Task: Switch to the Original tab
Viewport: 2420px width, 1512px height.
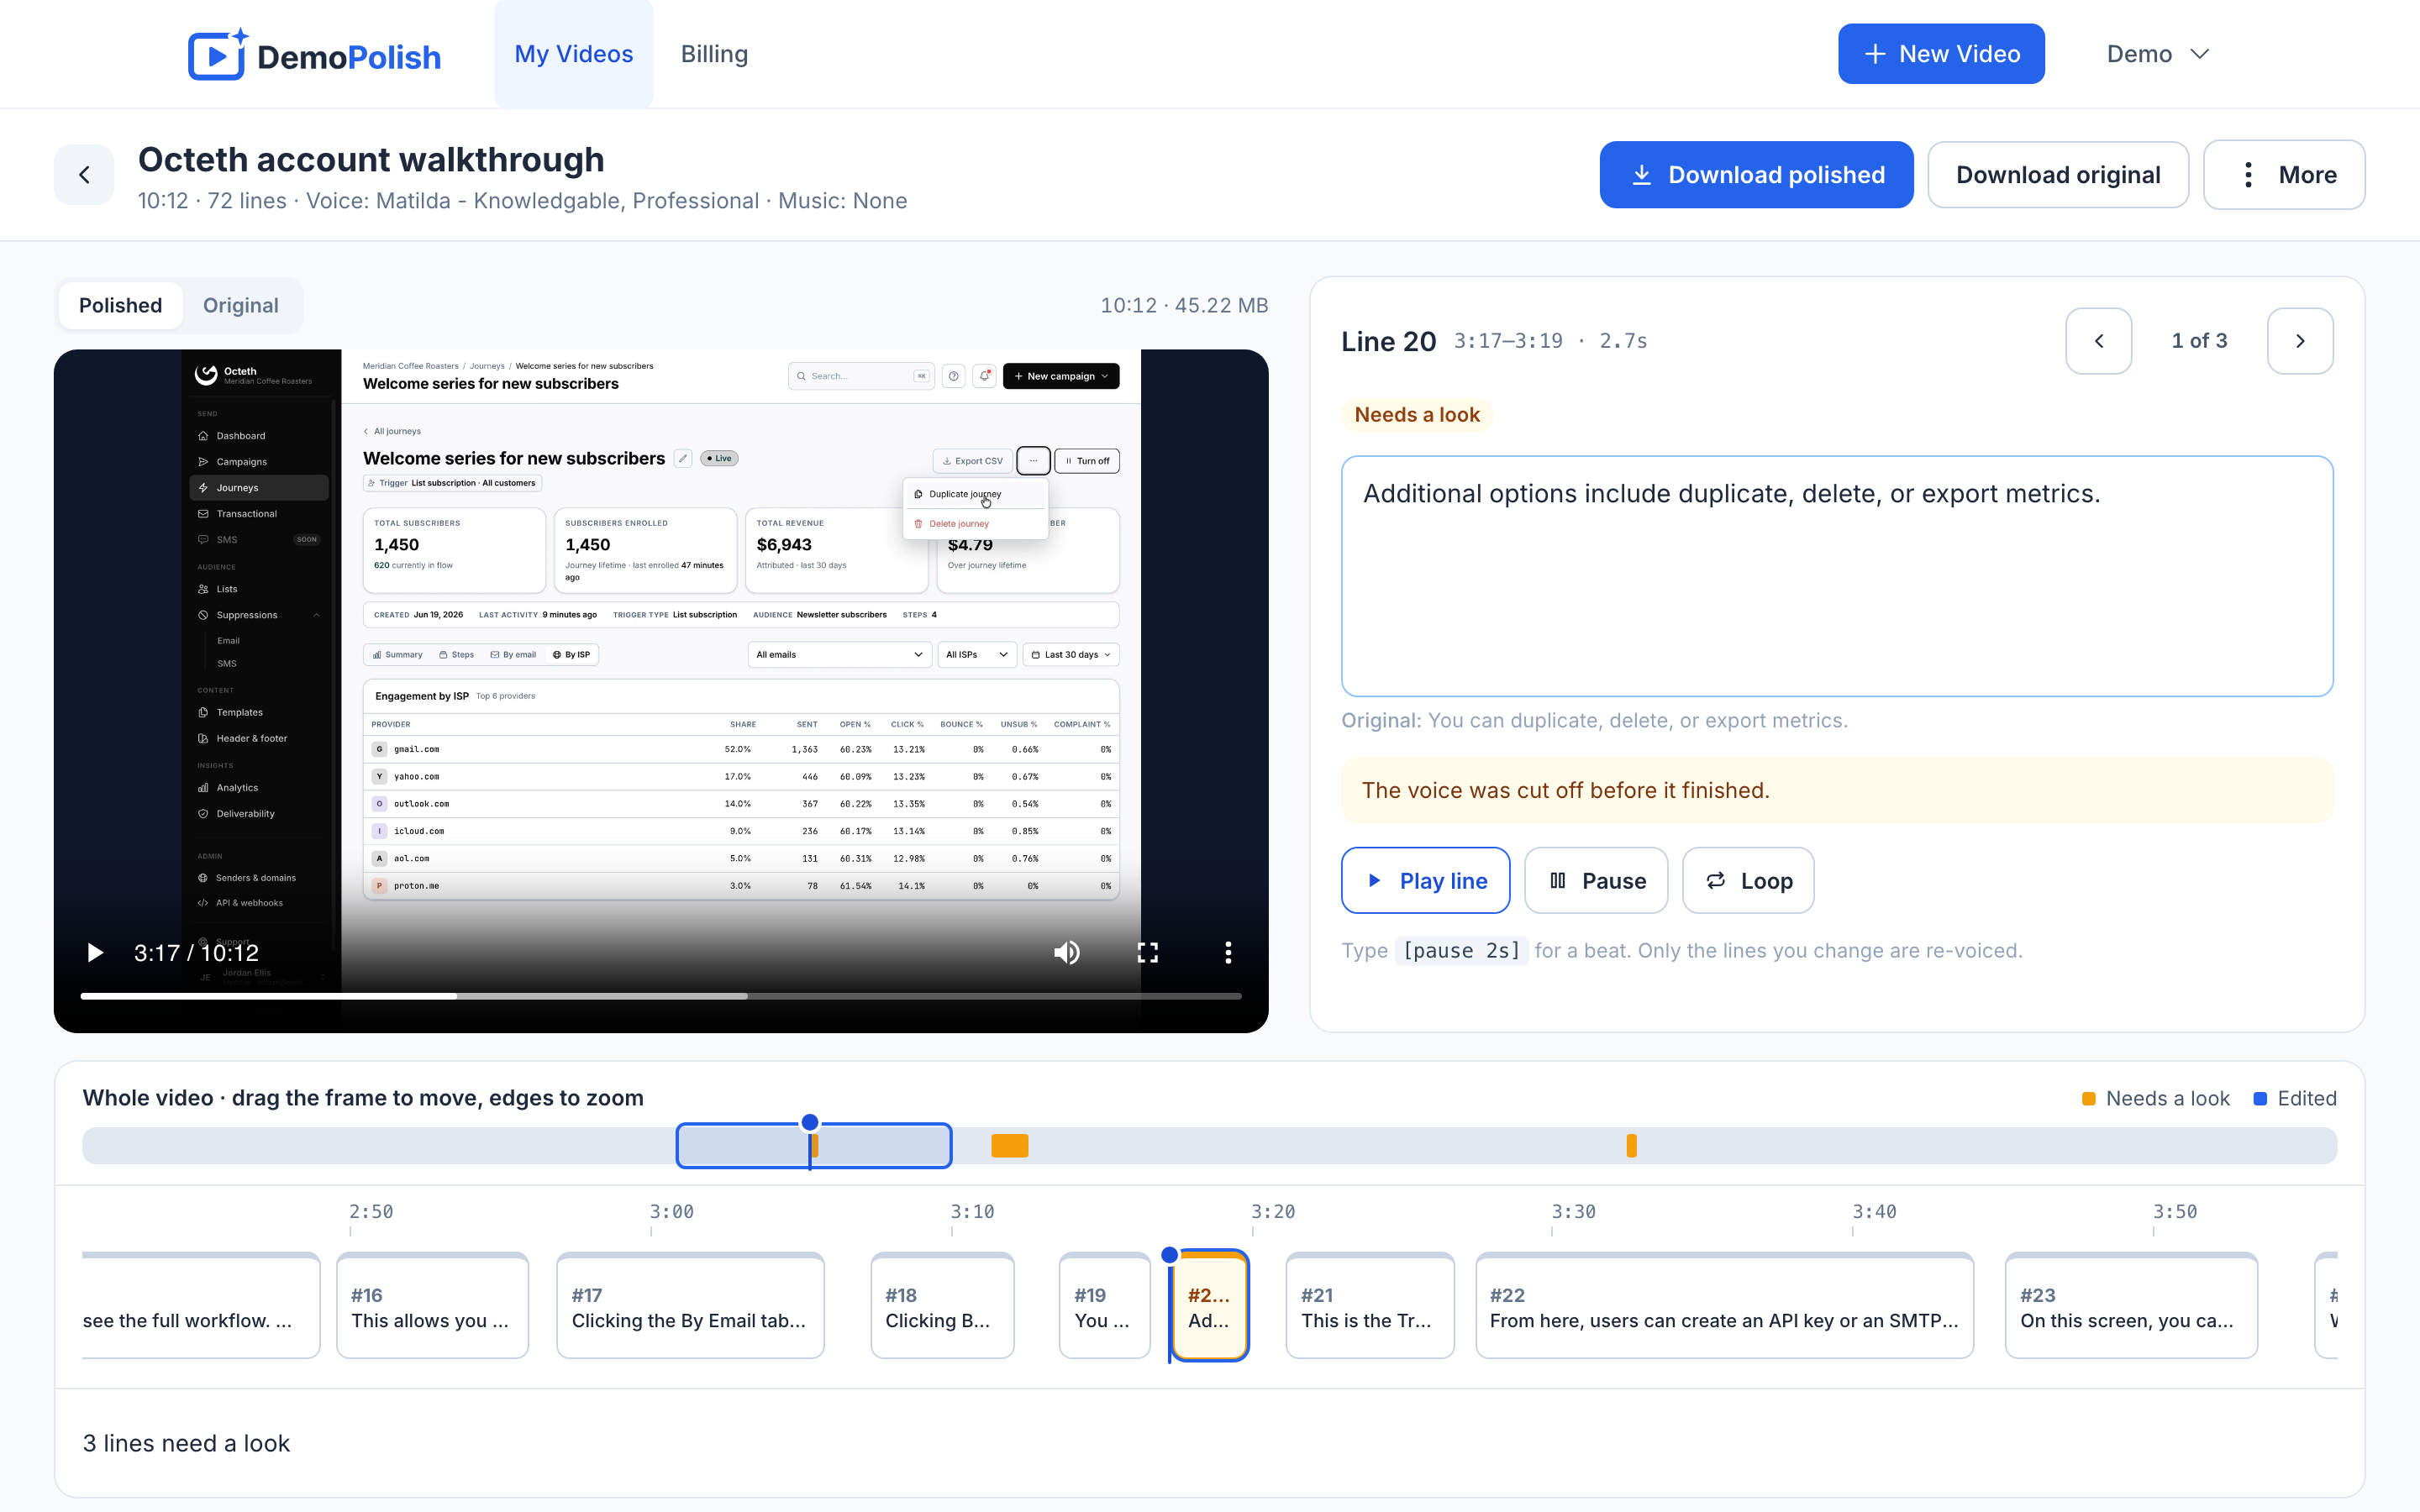Action: pyautogui.click(x=240, y=305)
